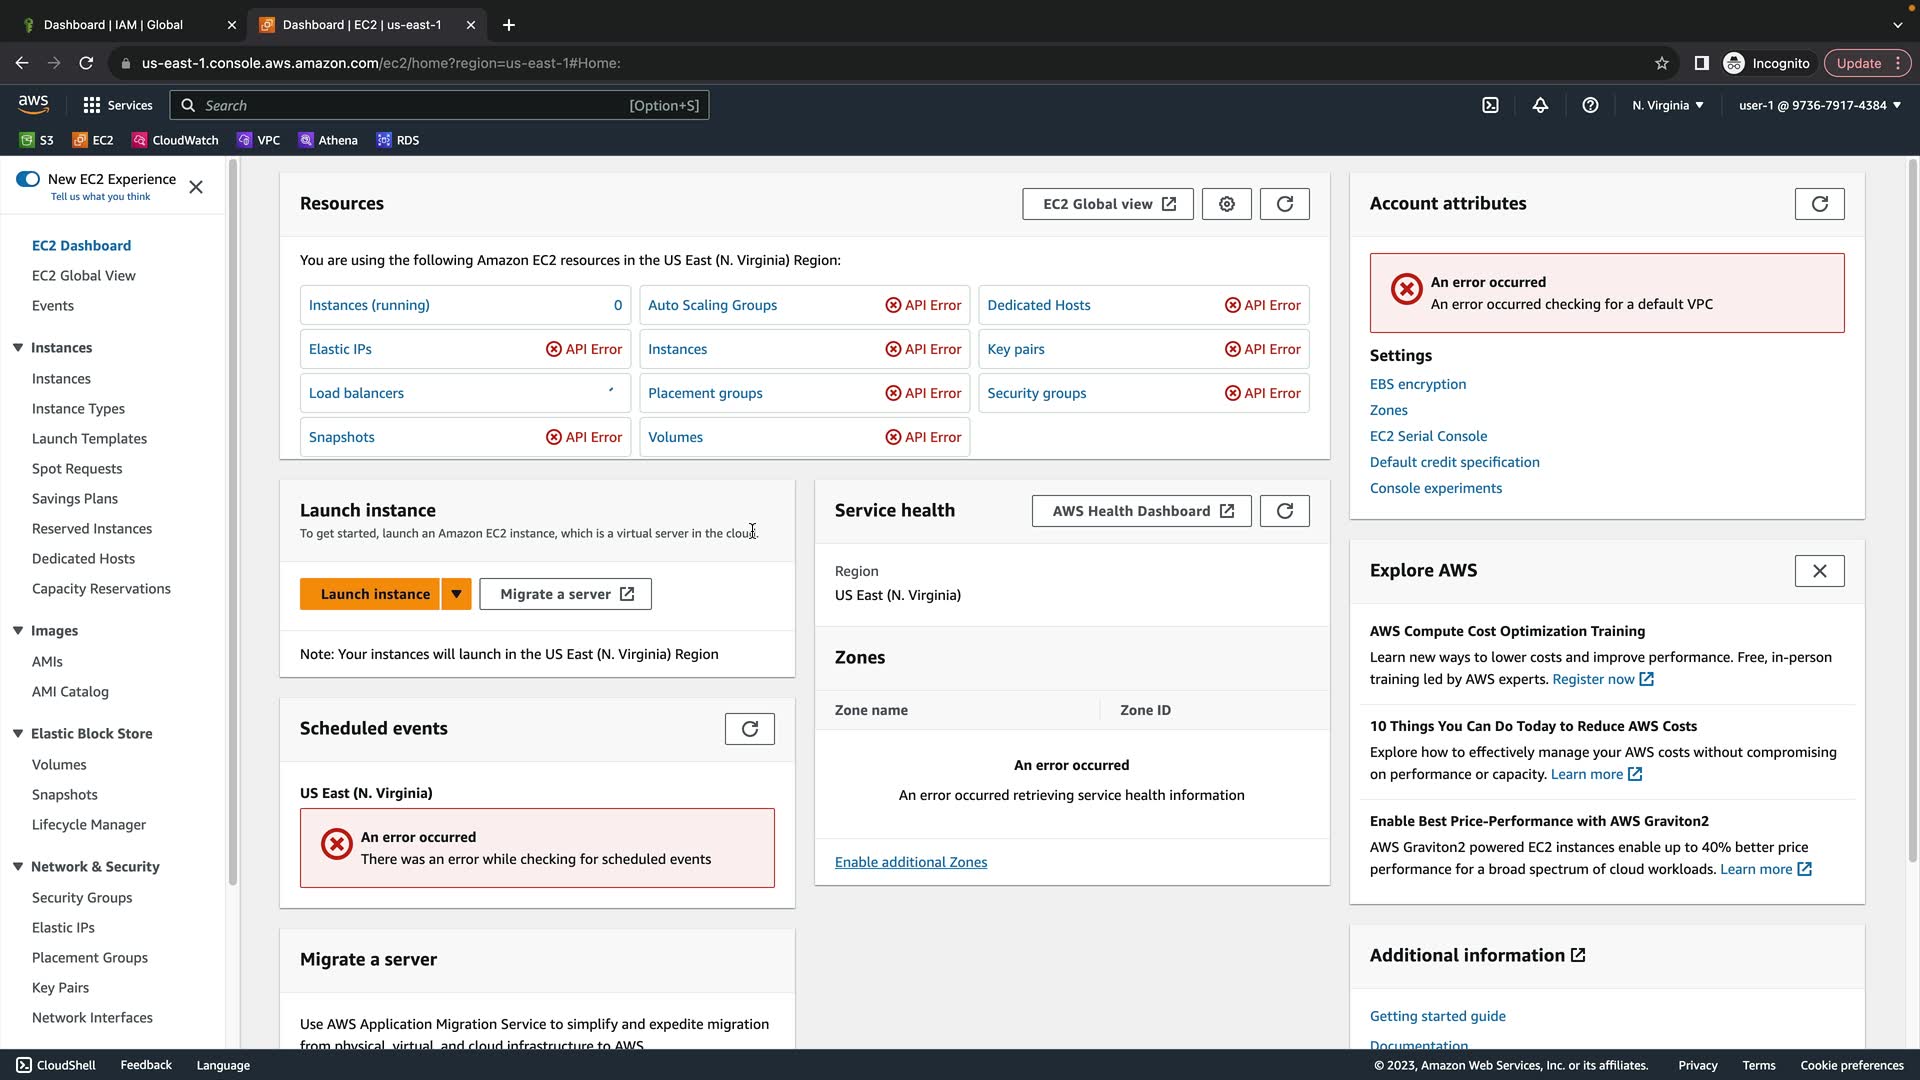Collapse the Elastic Block Store section

click(18, 734)
